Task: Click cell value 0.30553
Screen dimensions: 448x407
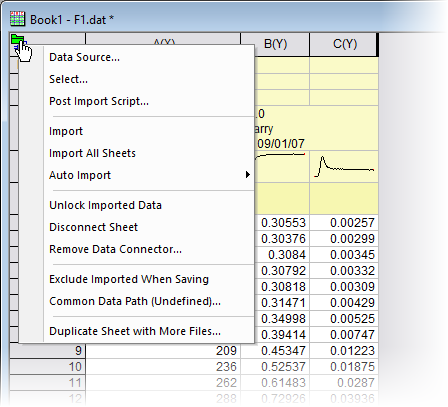Action: [x=283, y=223]
